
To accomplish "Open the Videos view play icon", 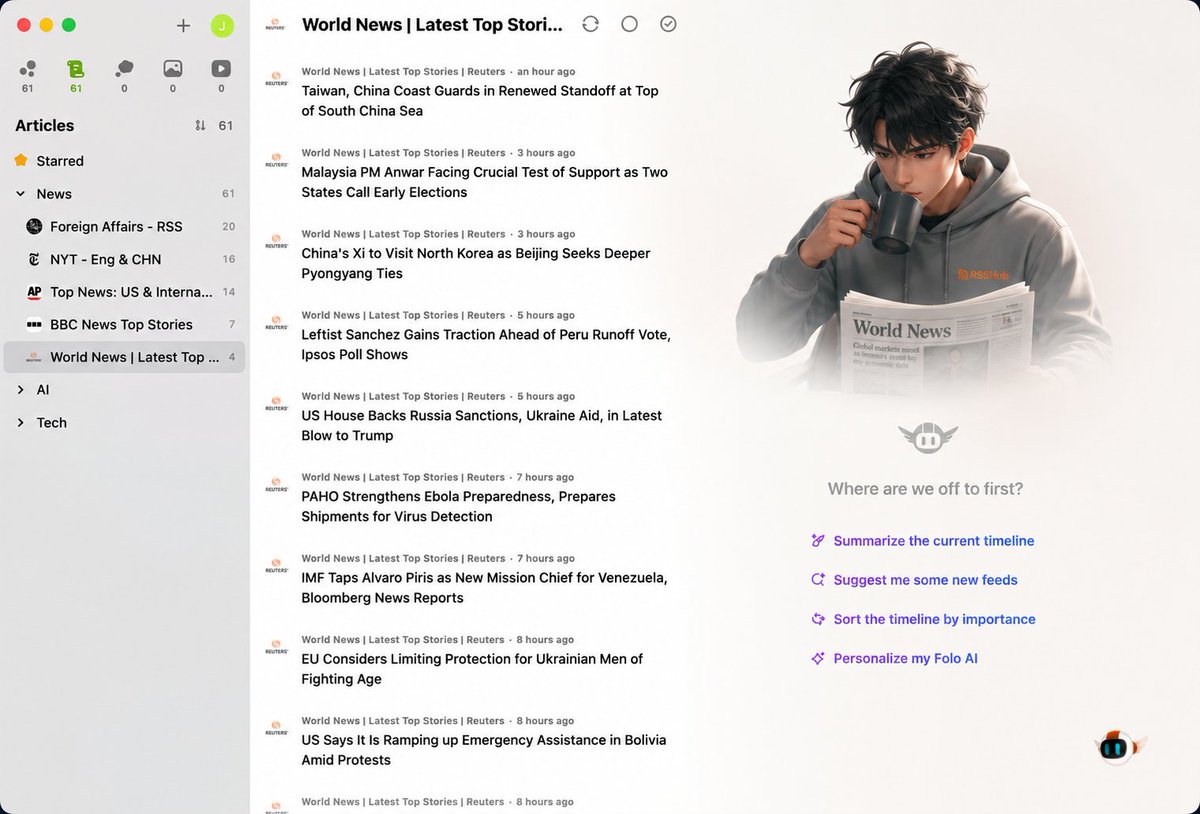I will (221, 69).
